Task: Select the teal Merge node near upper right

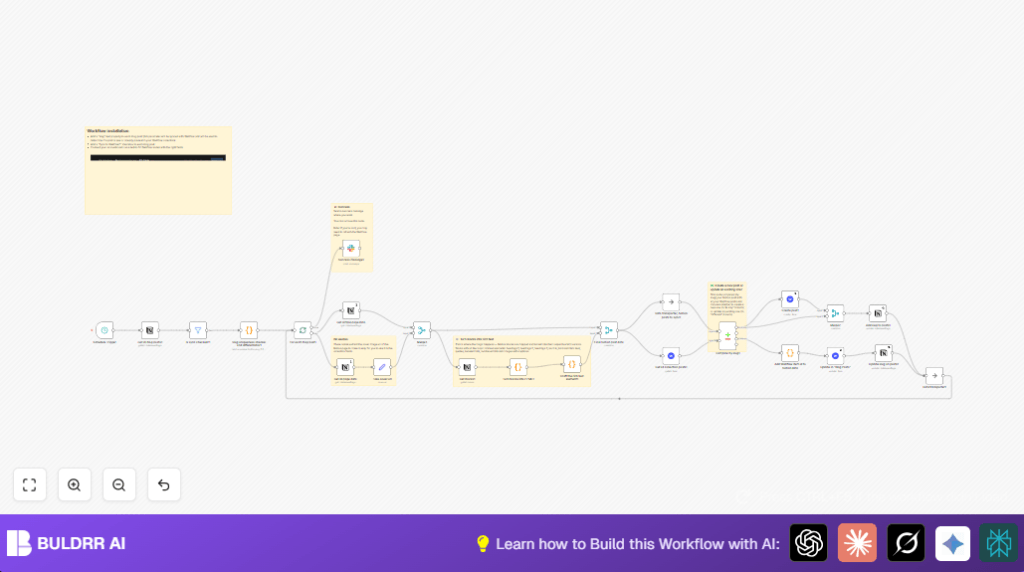Action: (x=835, y=313)
